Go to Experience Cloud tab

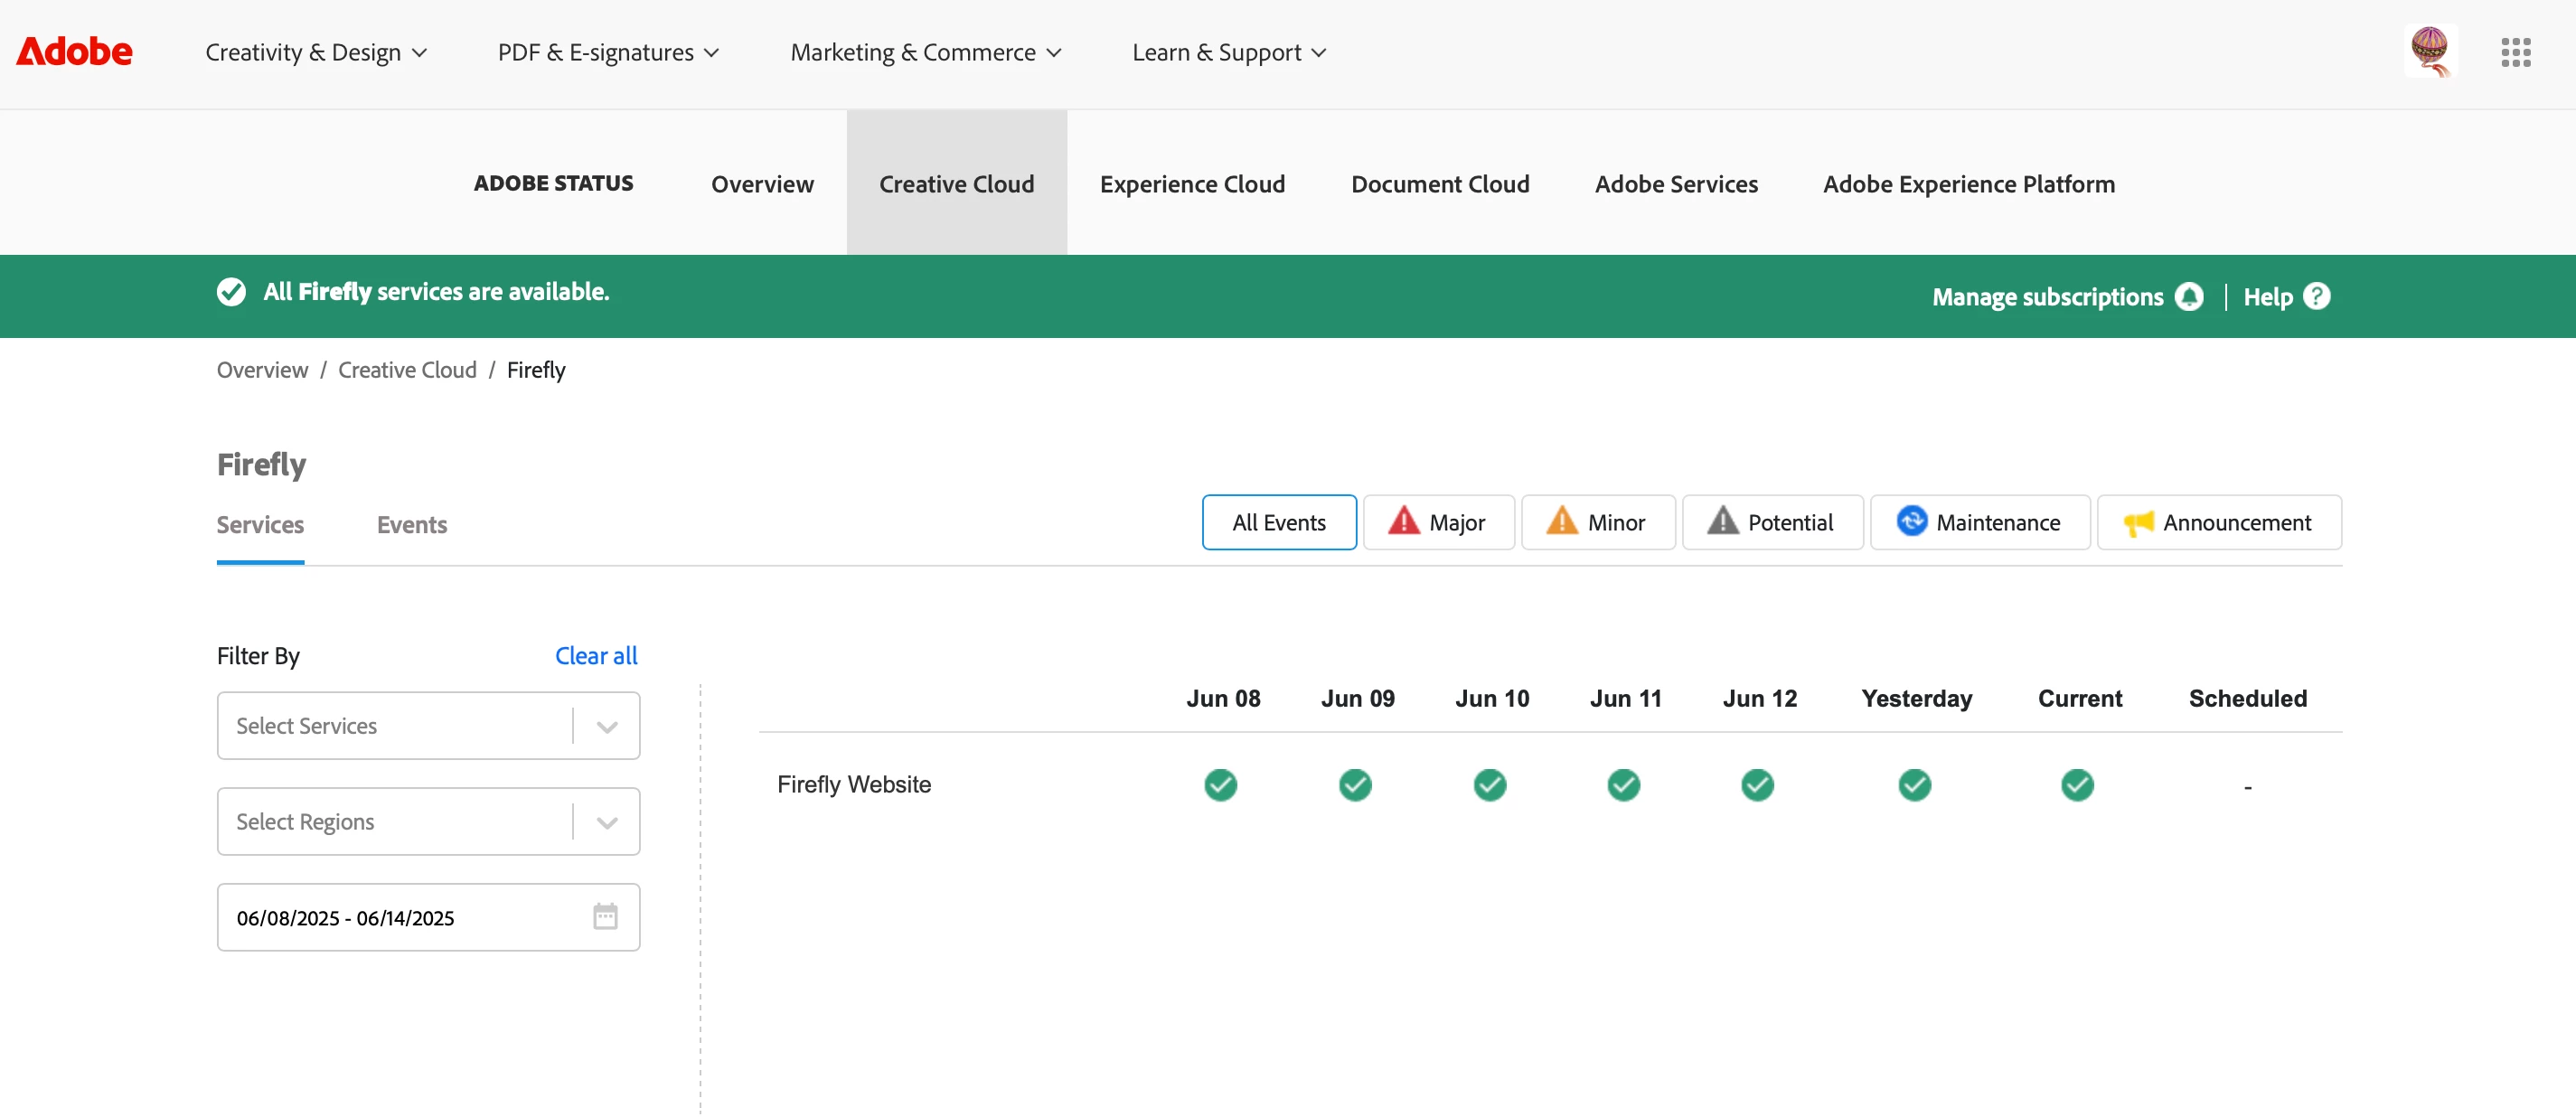1192,184
